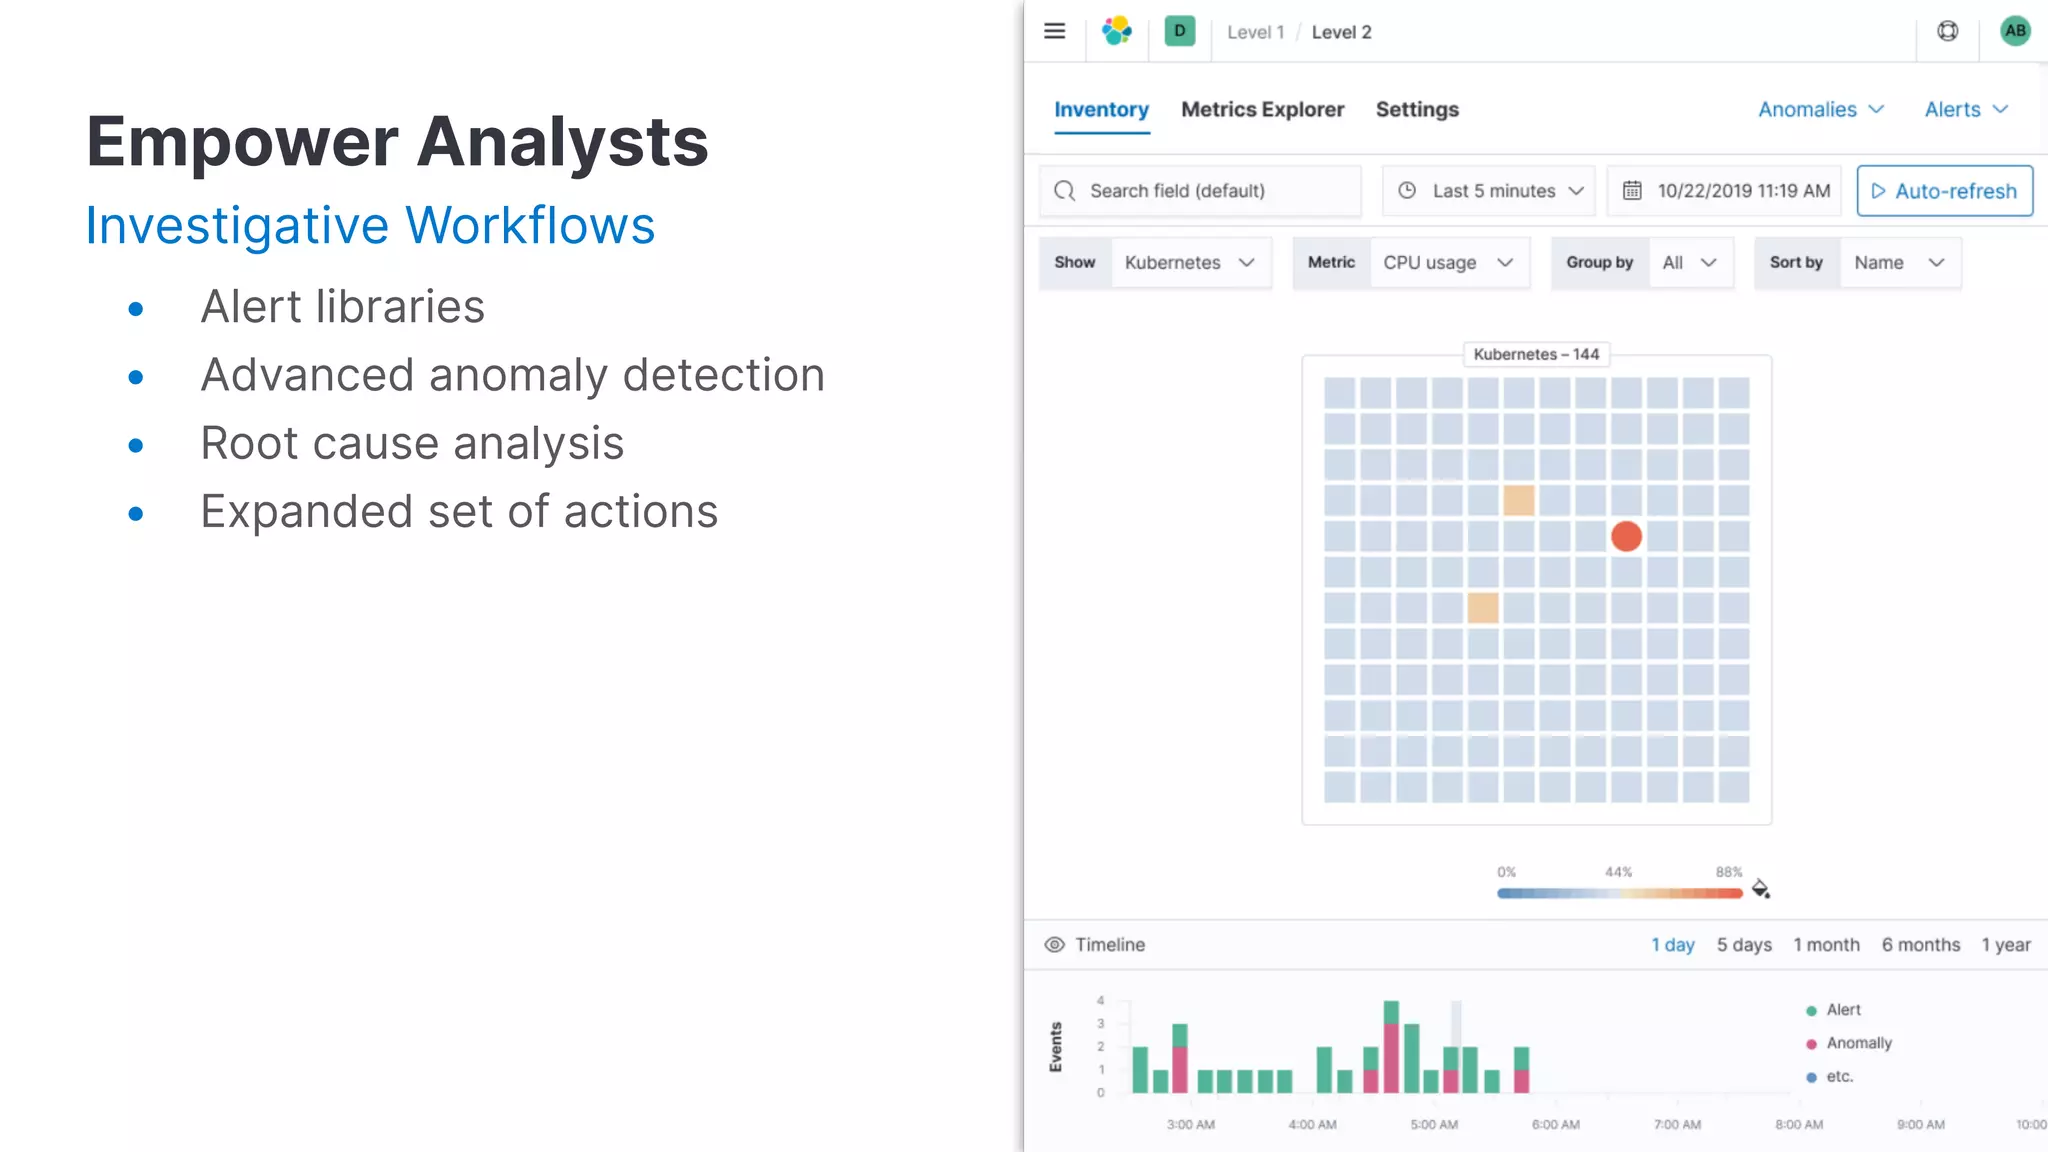Switch to the Inventory tab
Screen dimensions: 2048x1152
pos(1101,110)
